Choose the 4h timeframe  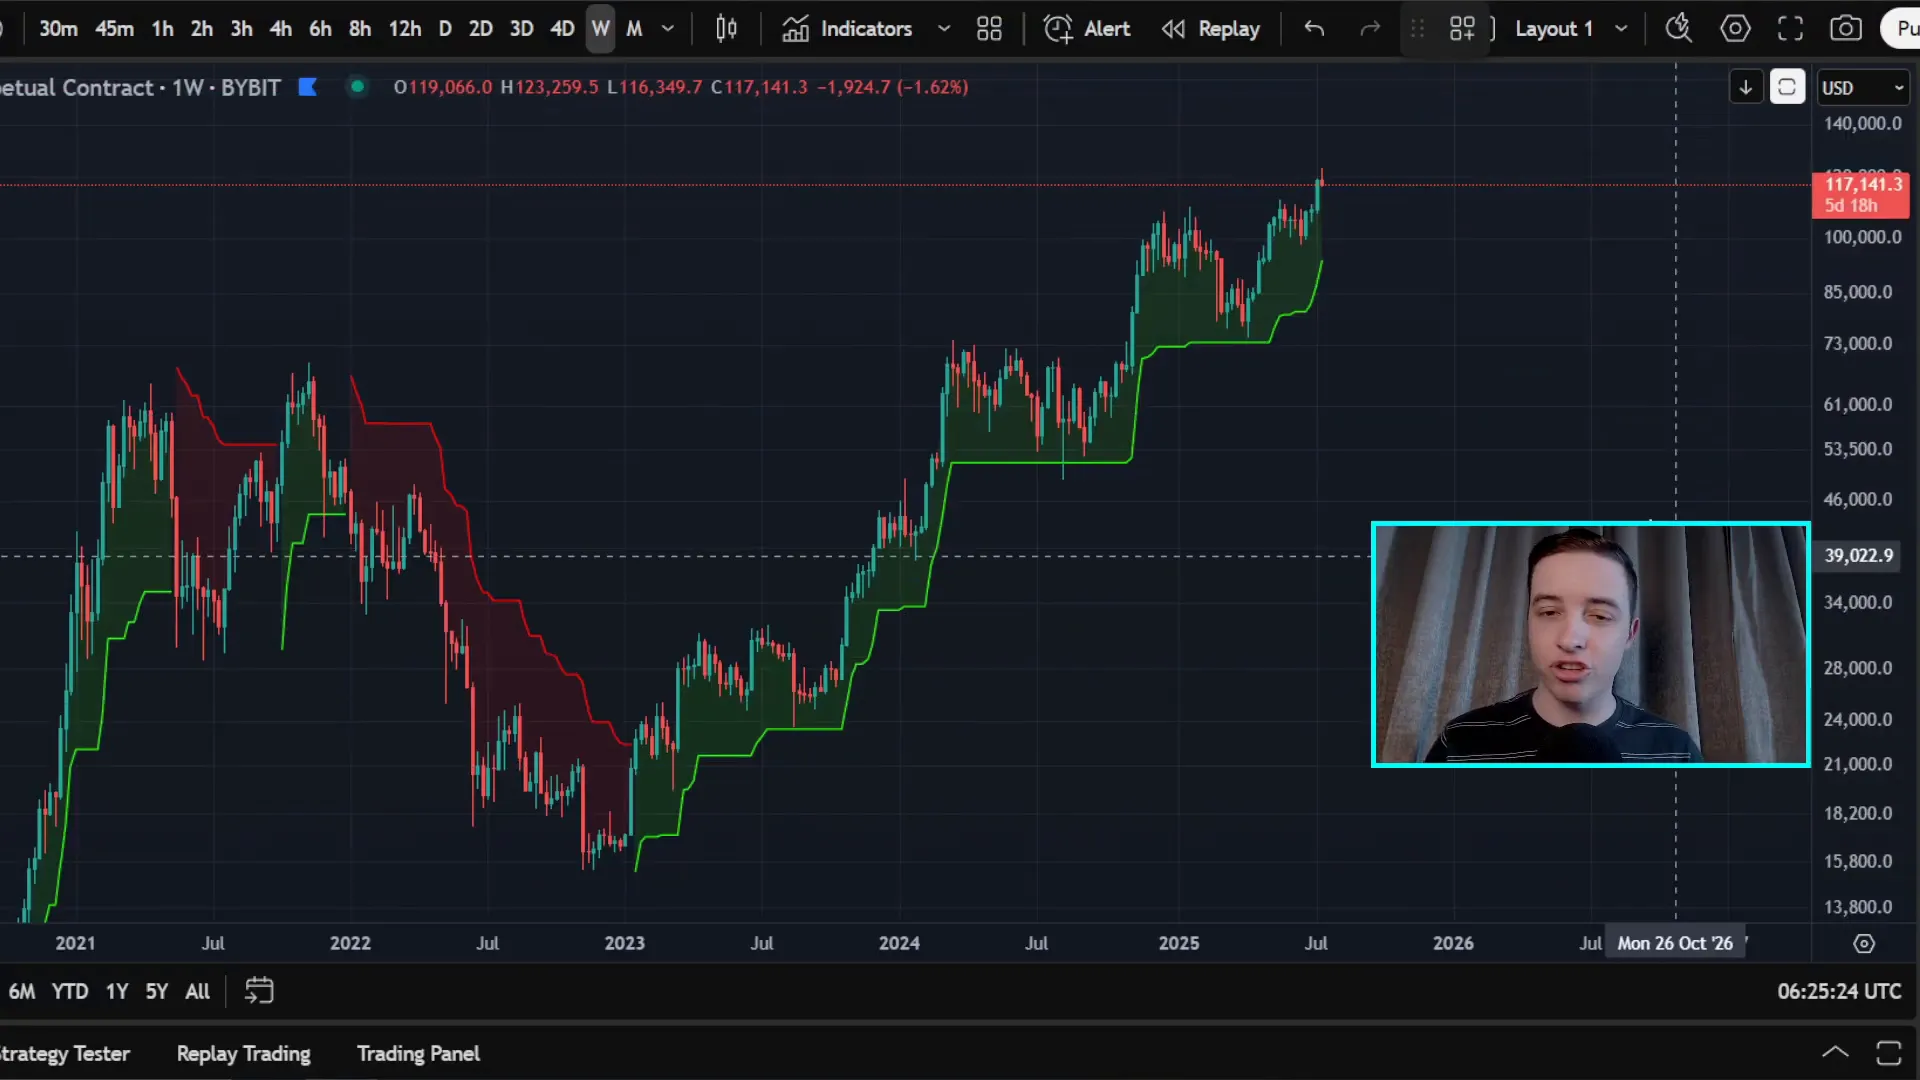[281, 29]
